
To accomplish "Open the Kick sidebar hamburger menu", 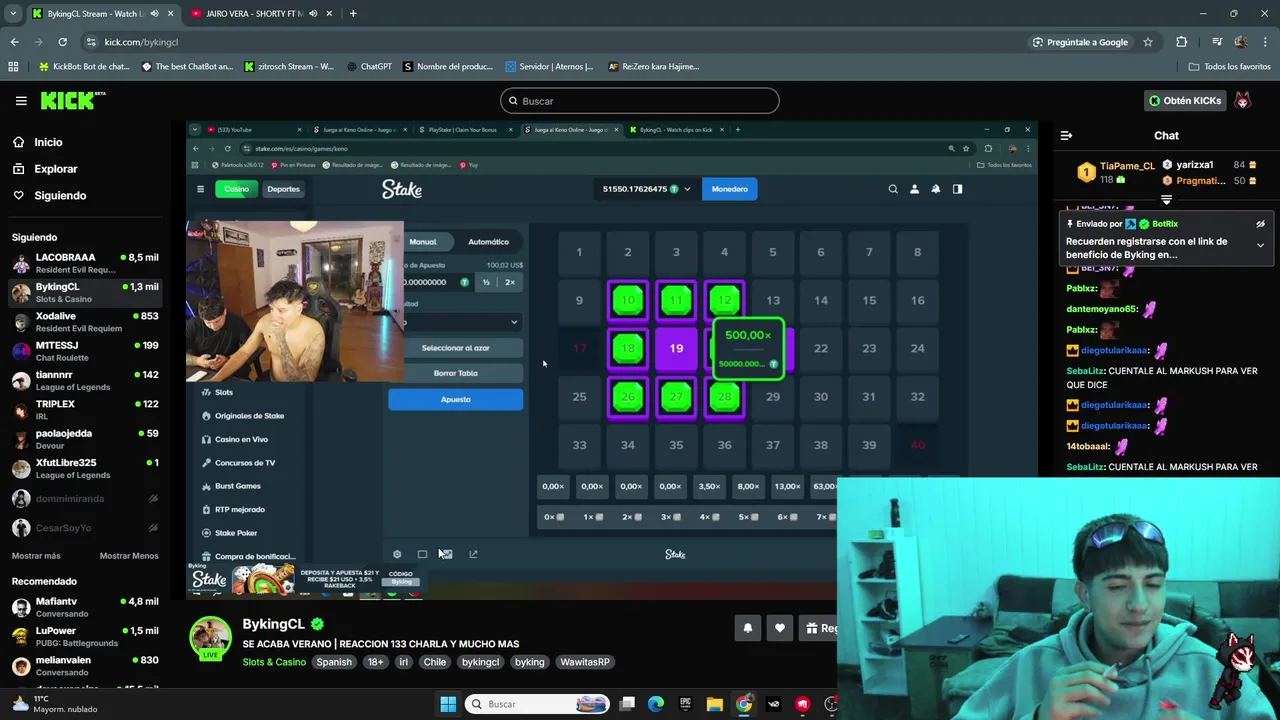I will [x=21, y=101].
